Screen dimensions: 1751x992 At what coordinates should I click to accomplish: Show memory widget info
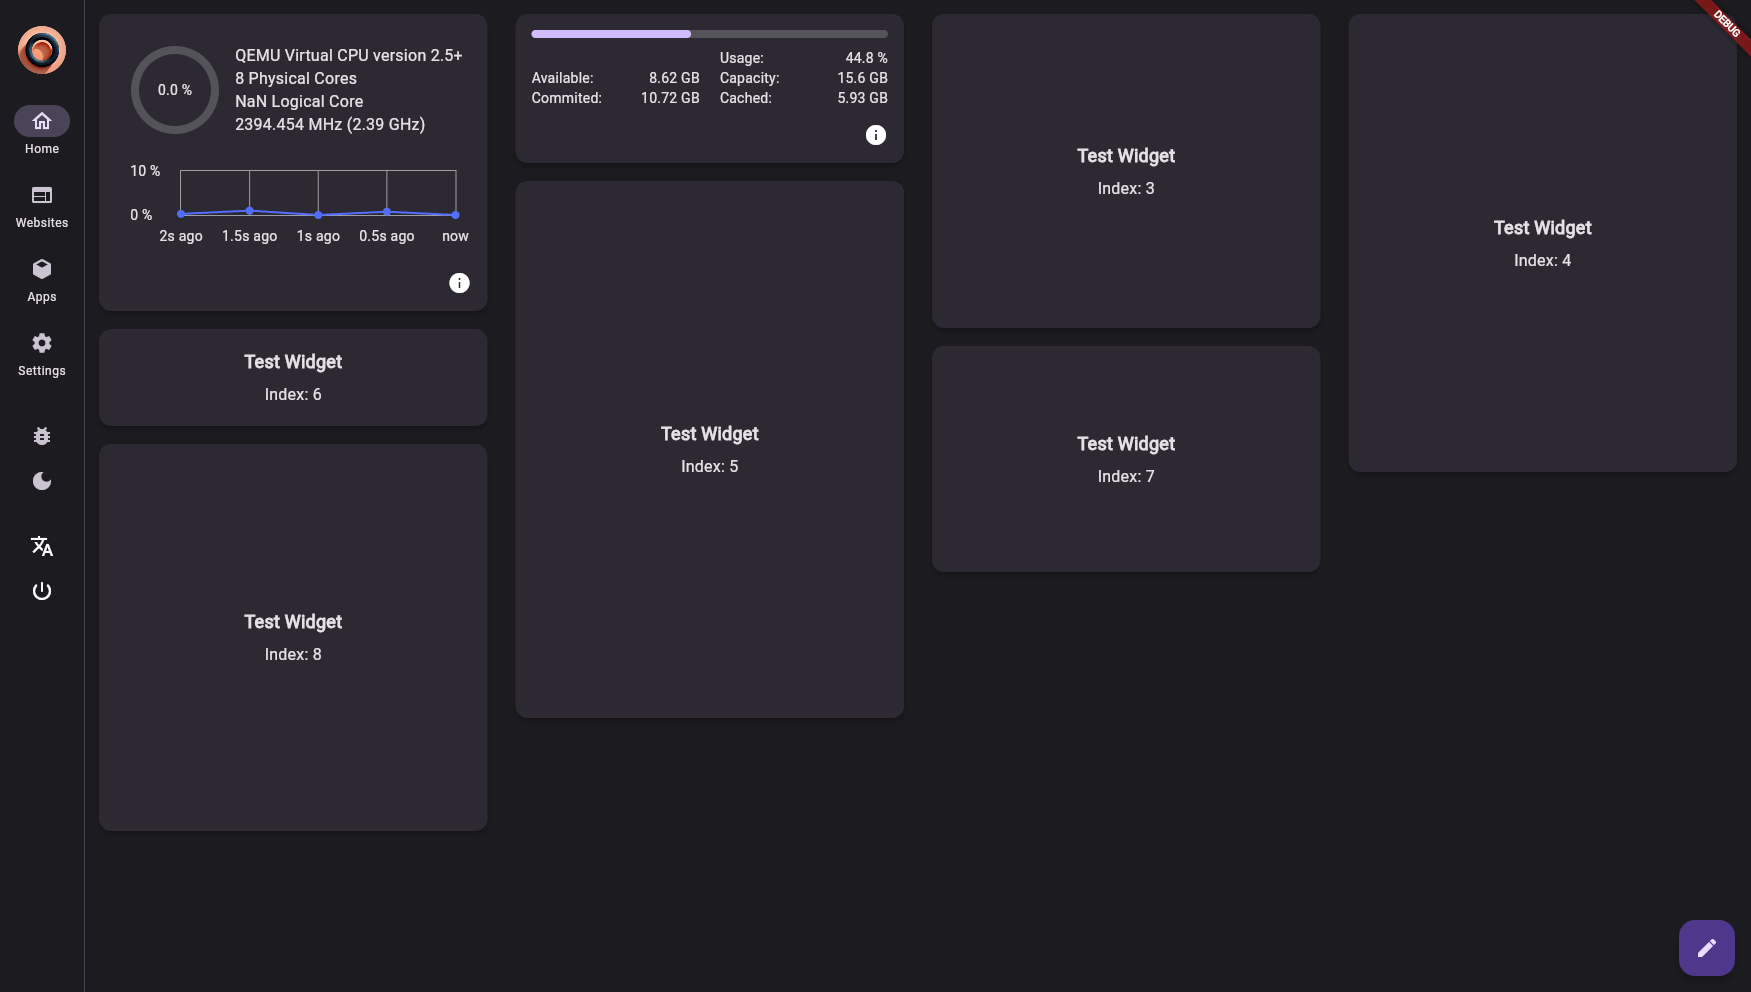(876, 135)
